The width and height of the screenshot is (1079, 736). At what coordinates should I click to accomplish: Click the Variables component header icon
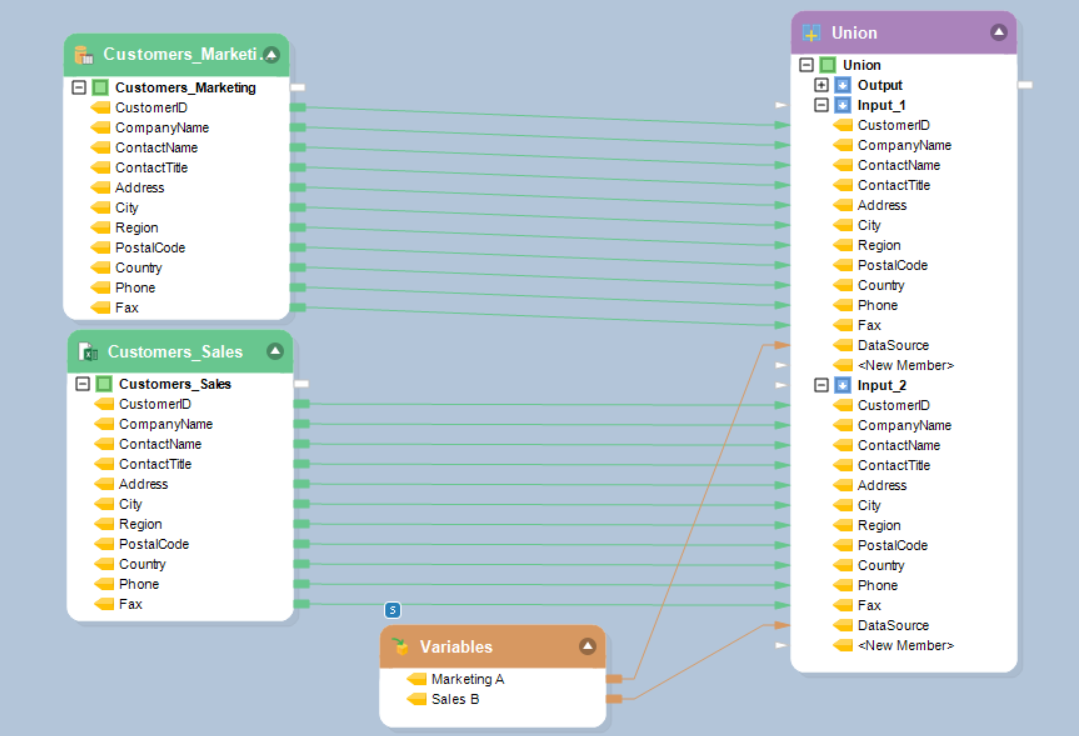tap(400, 647)
